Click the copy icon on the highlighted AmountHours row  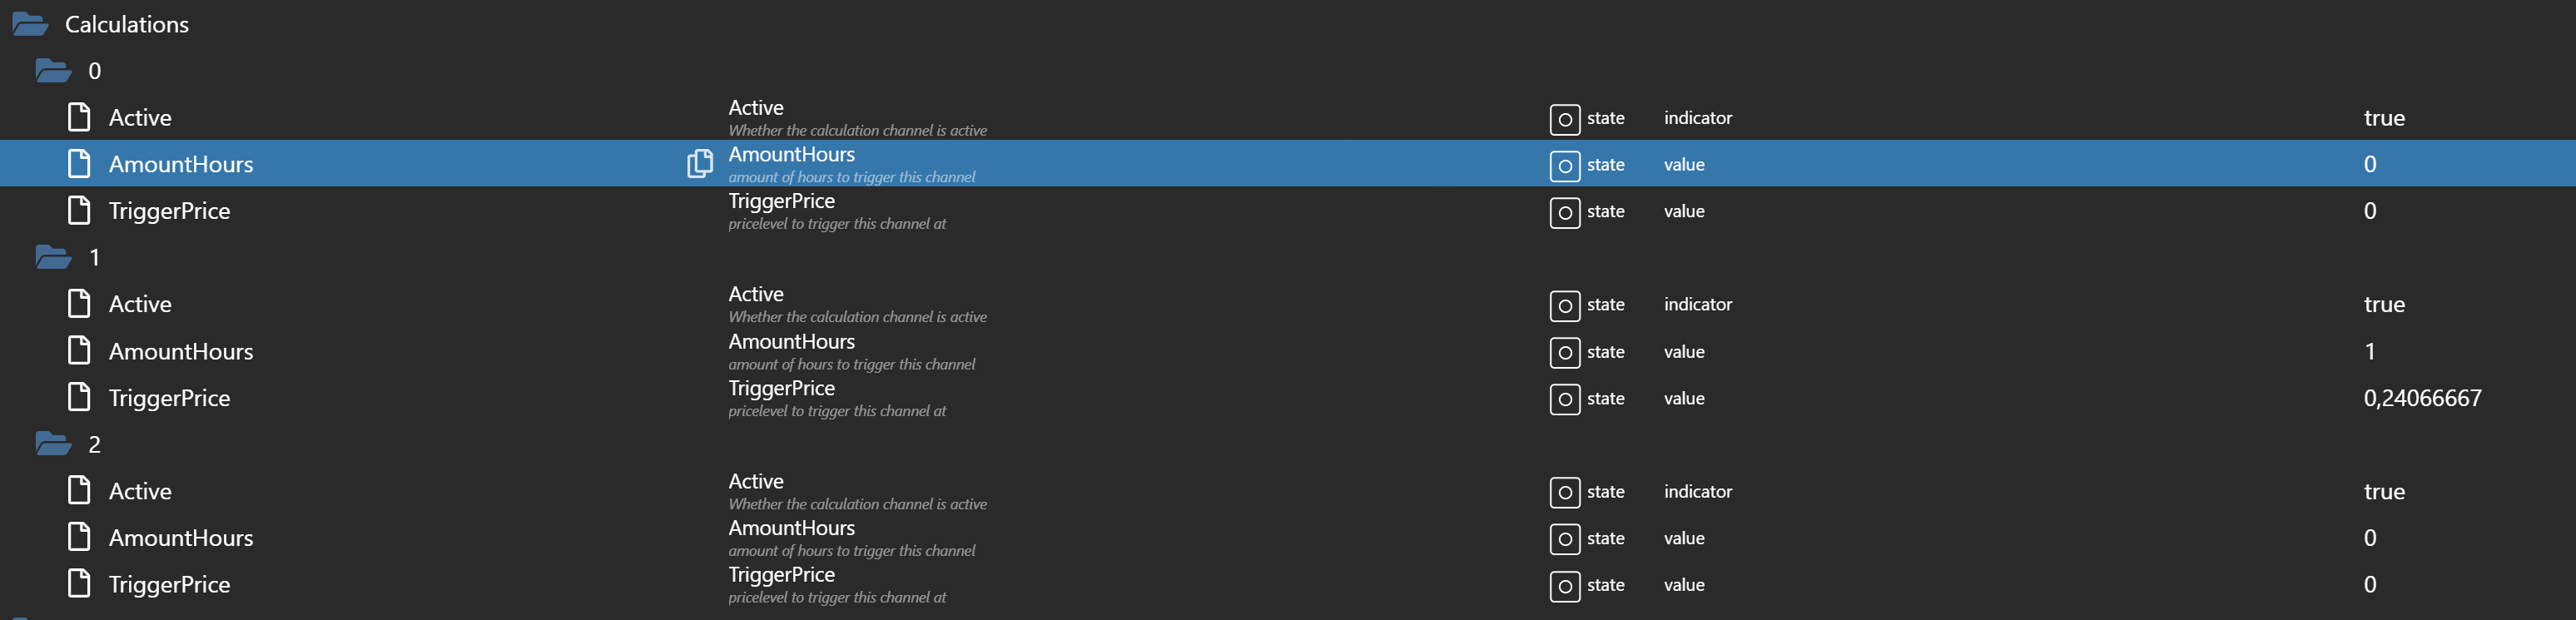[x=700, y=164]
